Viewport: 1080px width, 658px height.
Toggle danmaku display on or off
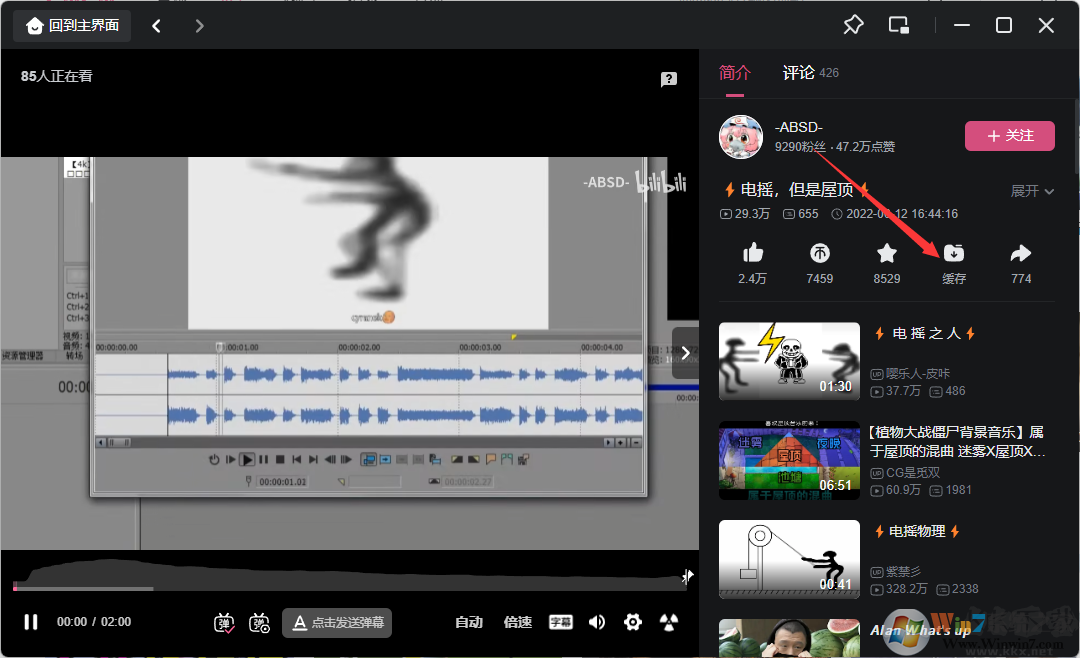coord(224,622)
